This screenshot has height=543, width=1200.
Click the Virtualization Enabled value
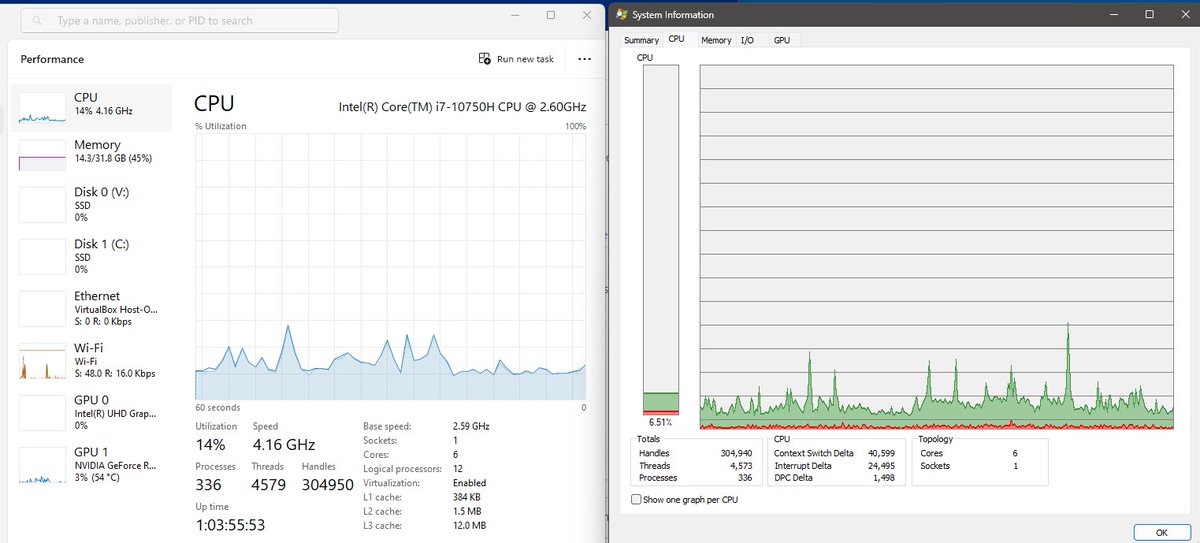pyautogui.click(x=470, y=482)
